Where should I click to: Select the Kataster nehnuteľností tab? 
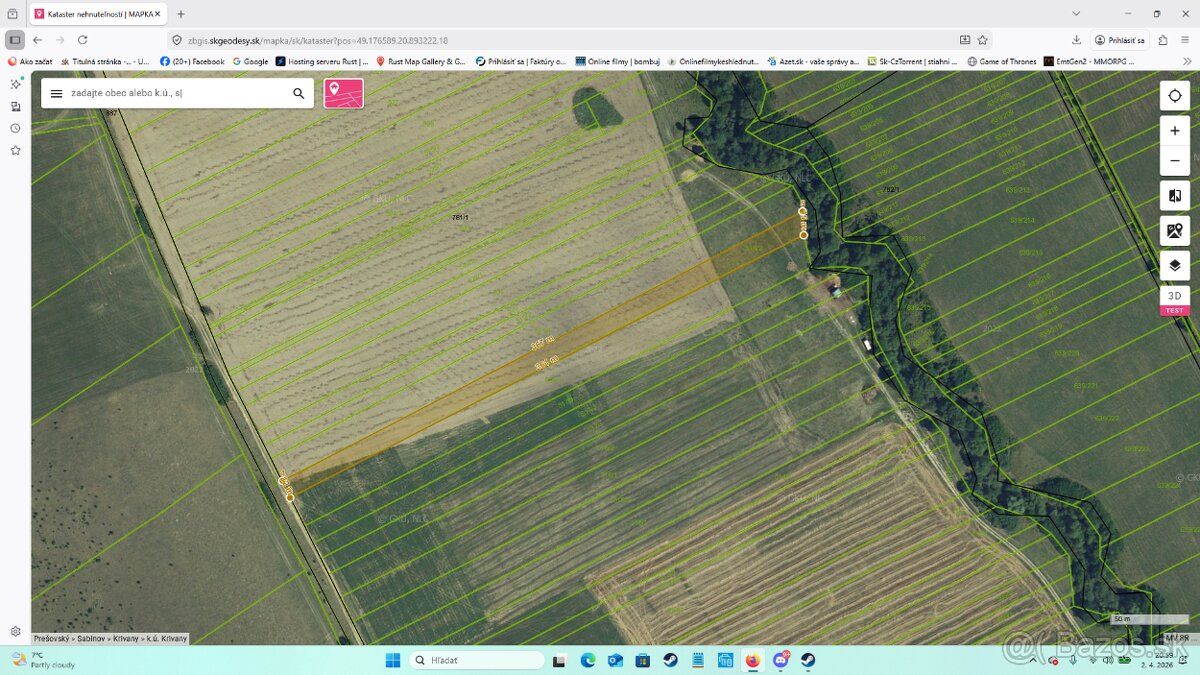point(97,14)
